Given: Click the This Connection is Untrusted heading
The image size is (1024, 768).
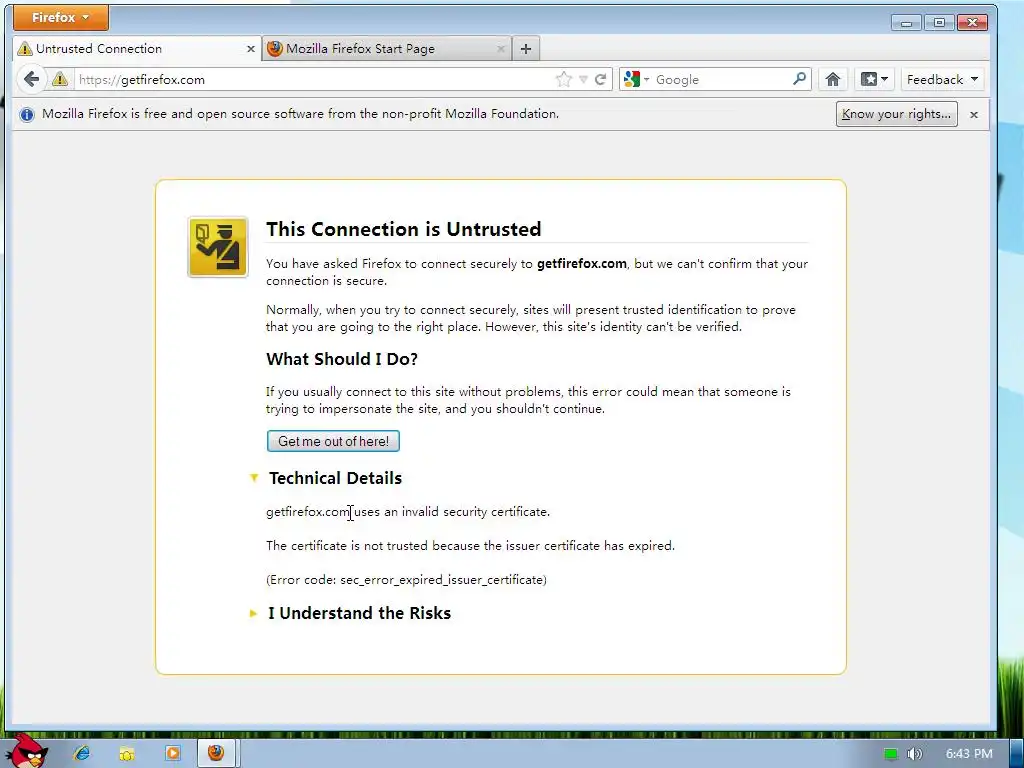Looking at the screenshot, I should point(404,229).
